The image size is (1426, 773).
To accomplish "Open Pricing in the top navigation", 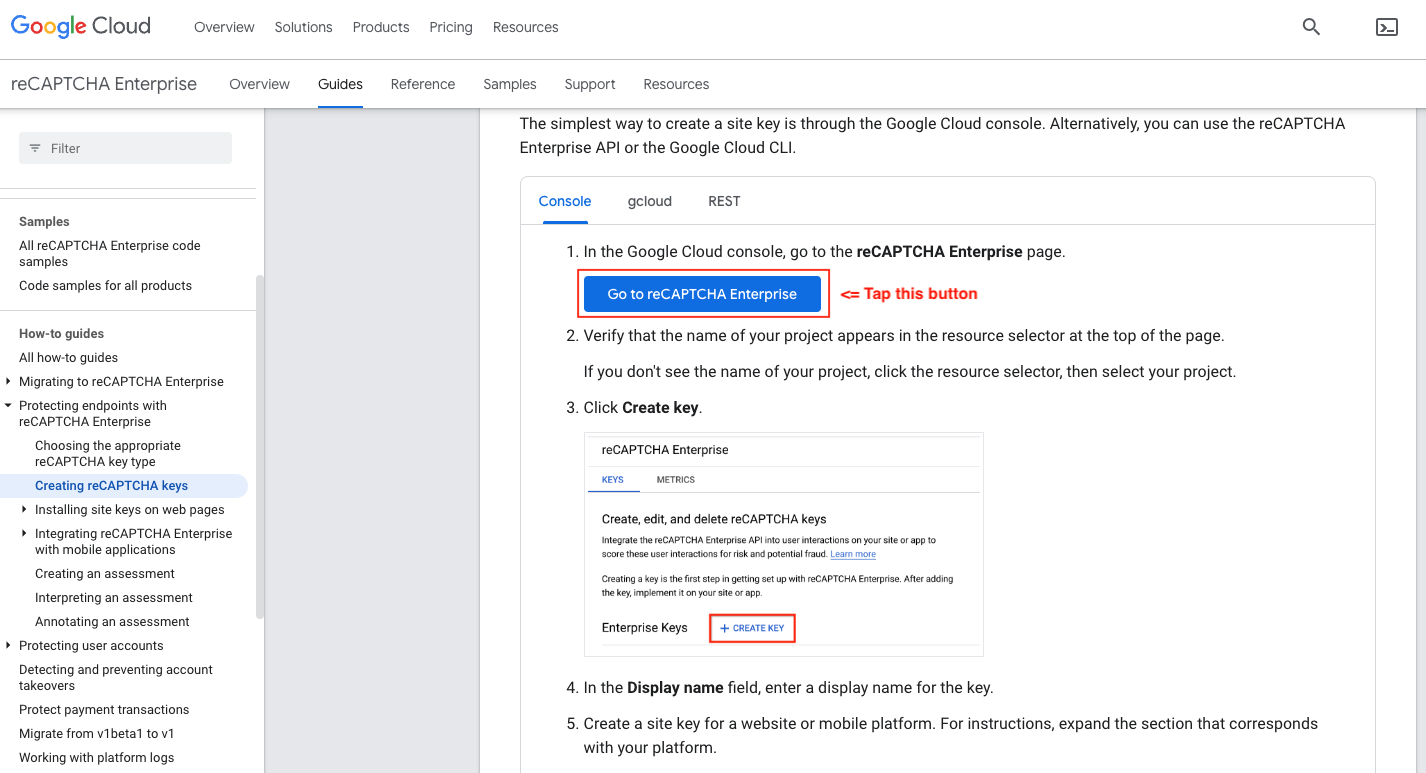I will 450,27.
